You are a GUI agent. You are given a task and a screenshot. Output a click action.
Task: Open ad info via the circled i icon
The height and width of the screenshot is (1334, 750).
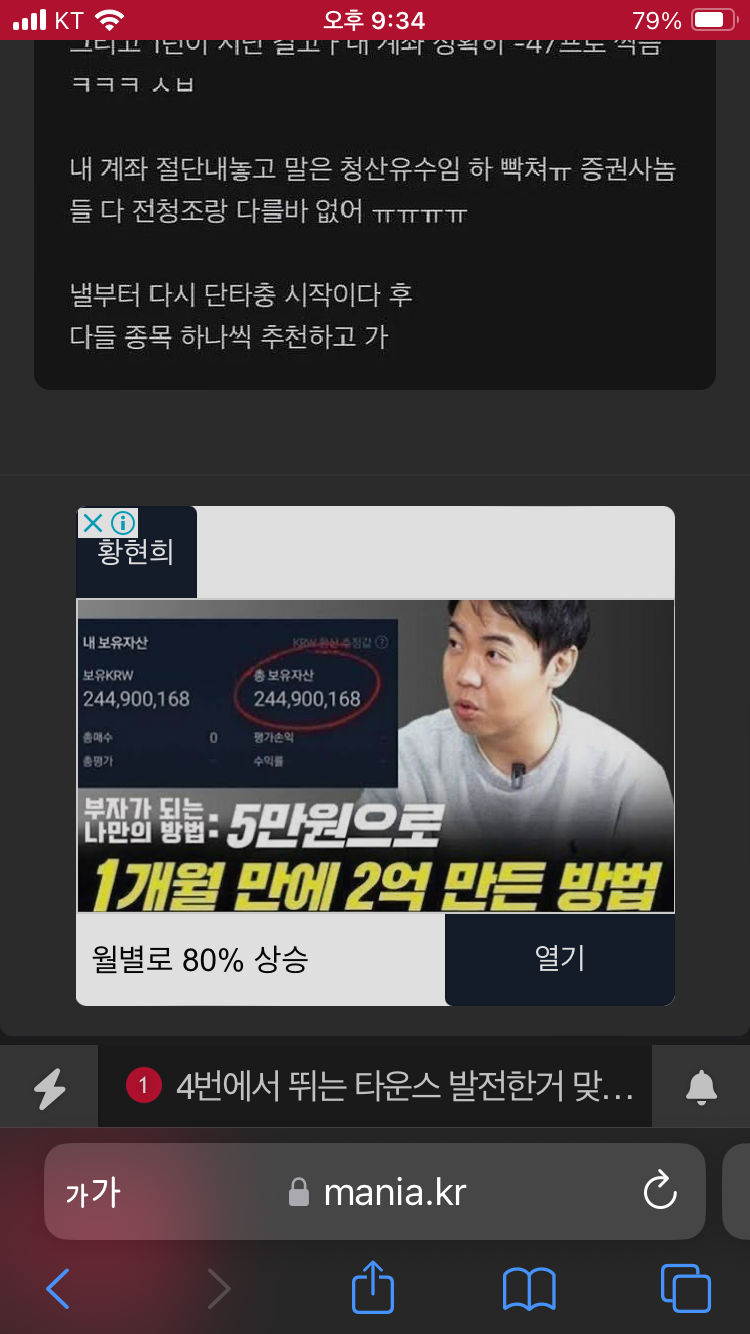(123, 522)
